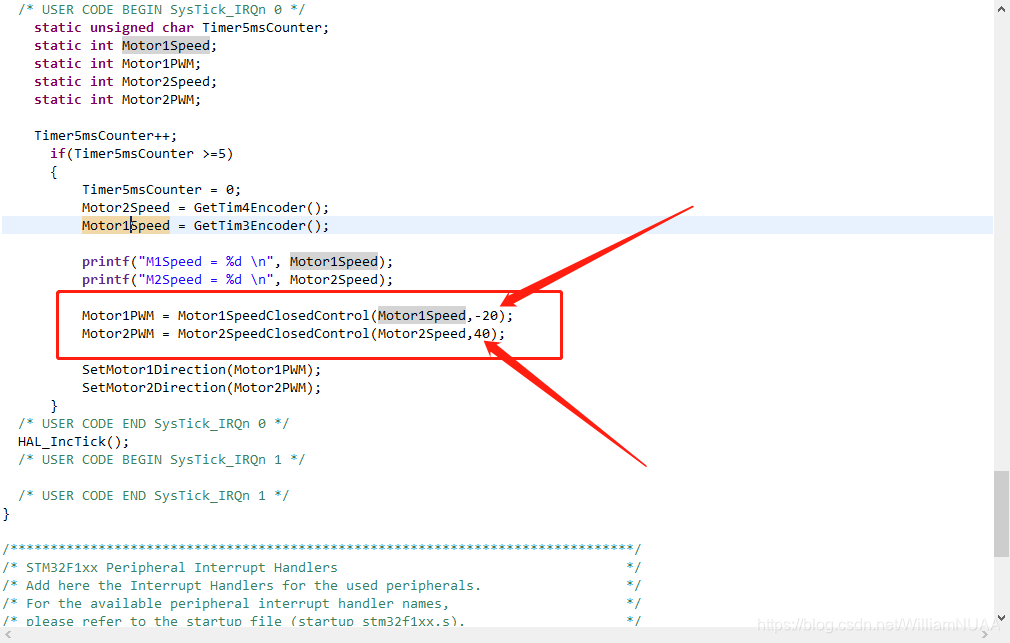Screen dimensions: 1010x643
Task: Click the 'USER CODE BEGIN SysTick_IRQn 0' comment
Action: (x=162, y=10)
